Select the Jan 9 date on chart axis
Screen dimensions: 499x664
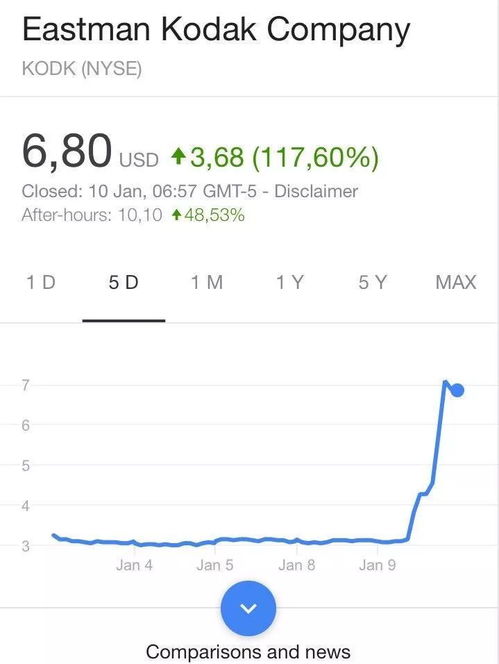(x=377, y=565)
